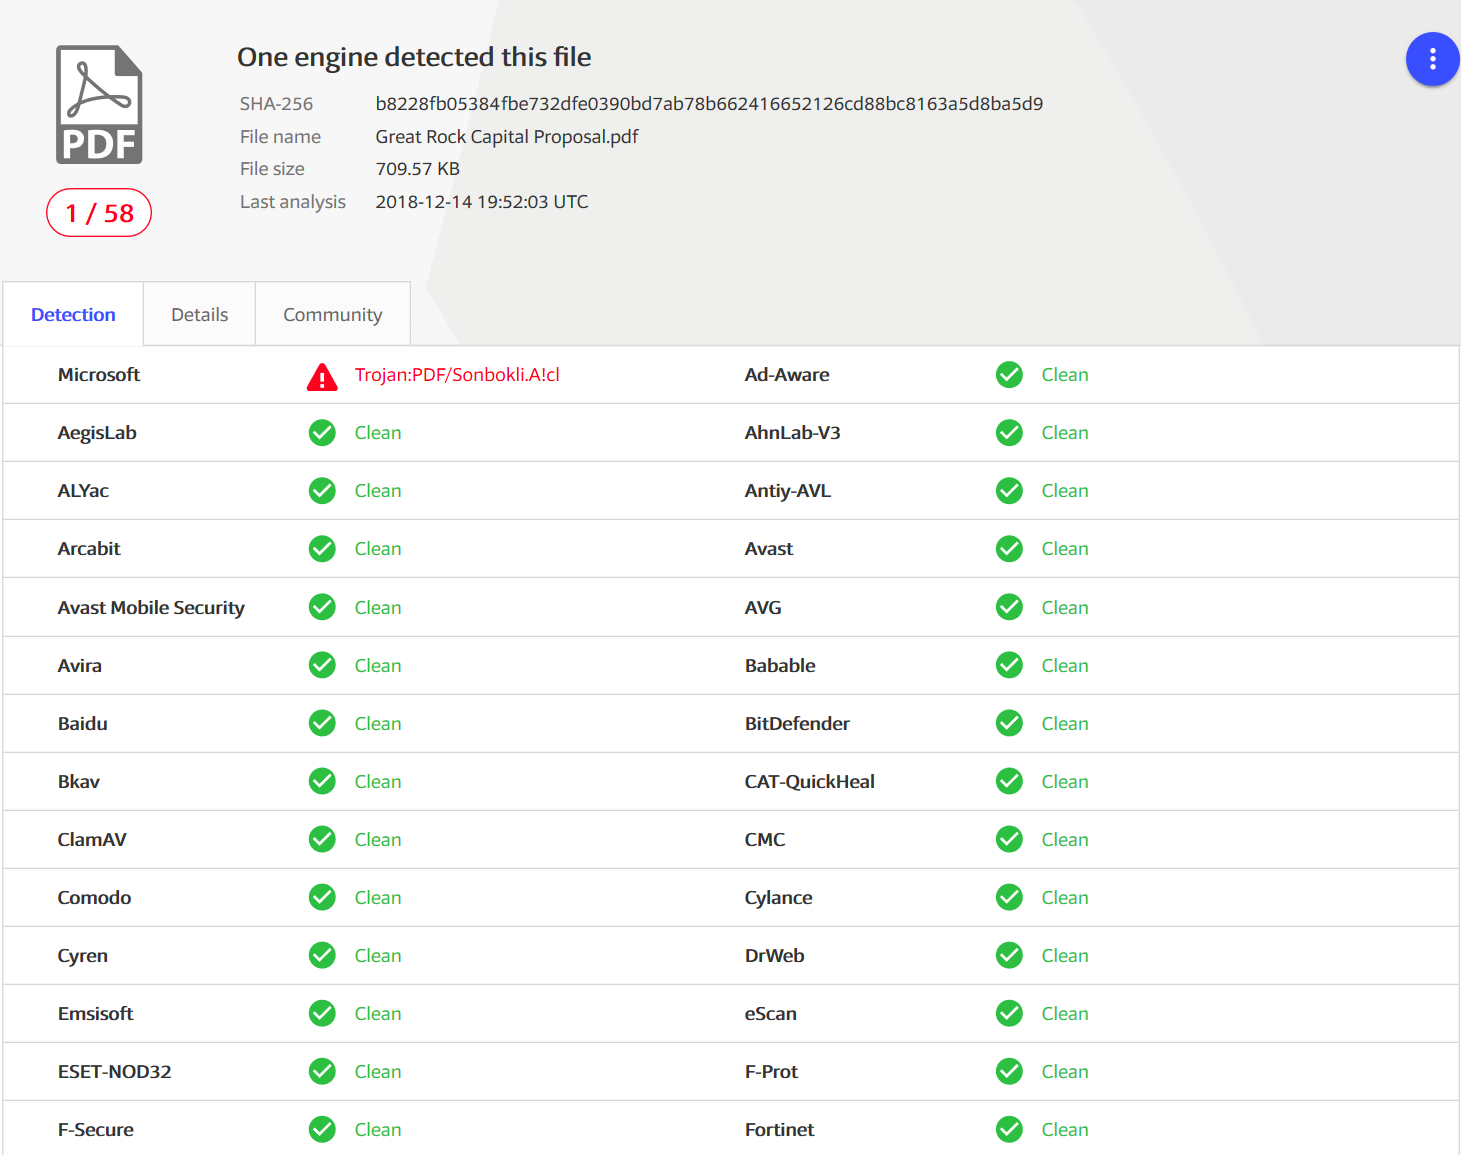Switch to the Details tab
Screen dimensions: 1461x1155
tap(199, 313)
